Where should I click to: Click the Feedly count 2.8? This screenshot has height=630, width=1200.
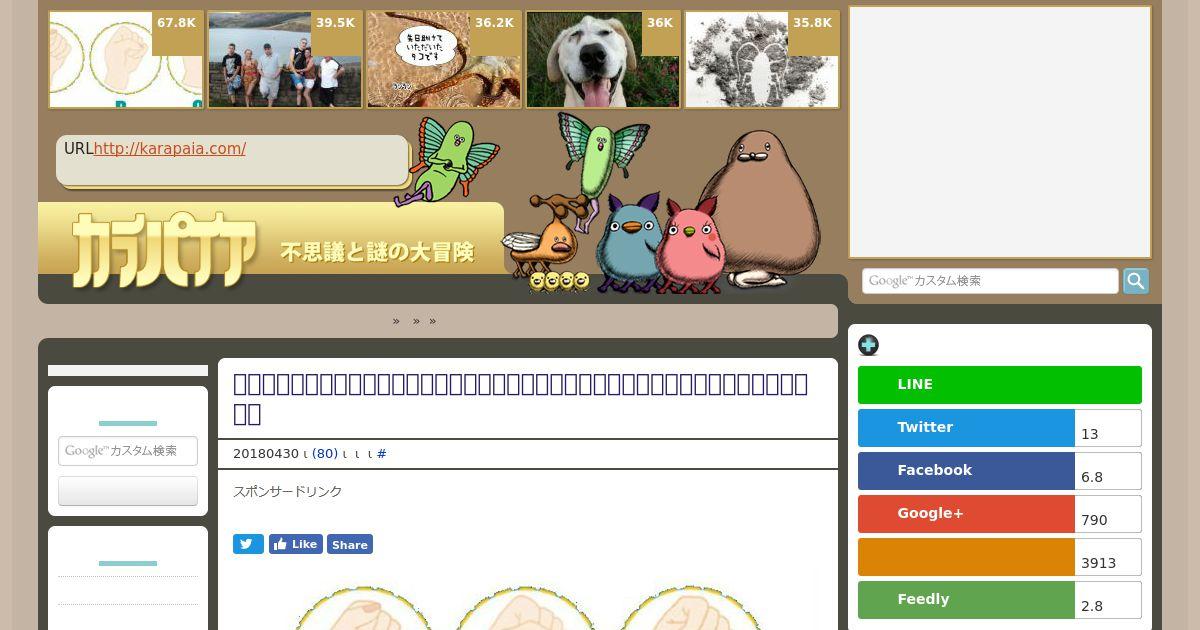(x=1108, y=600)
